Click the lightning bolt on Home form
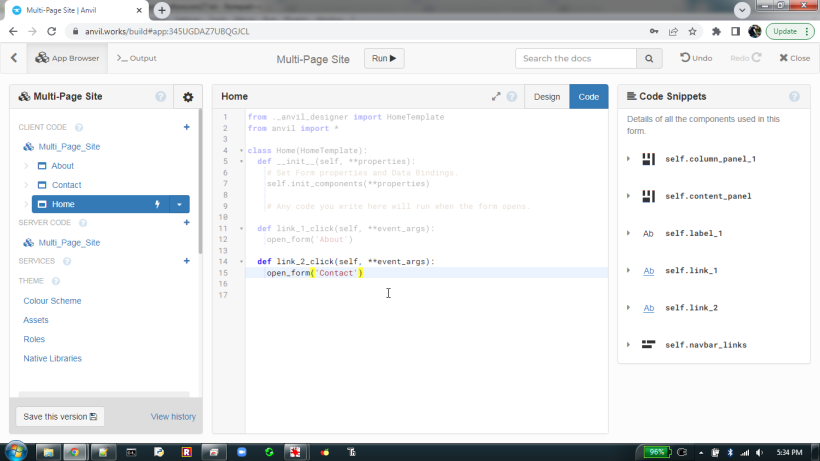820x461 pixels. coord(157,204)
